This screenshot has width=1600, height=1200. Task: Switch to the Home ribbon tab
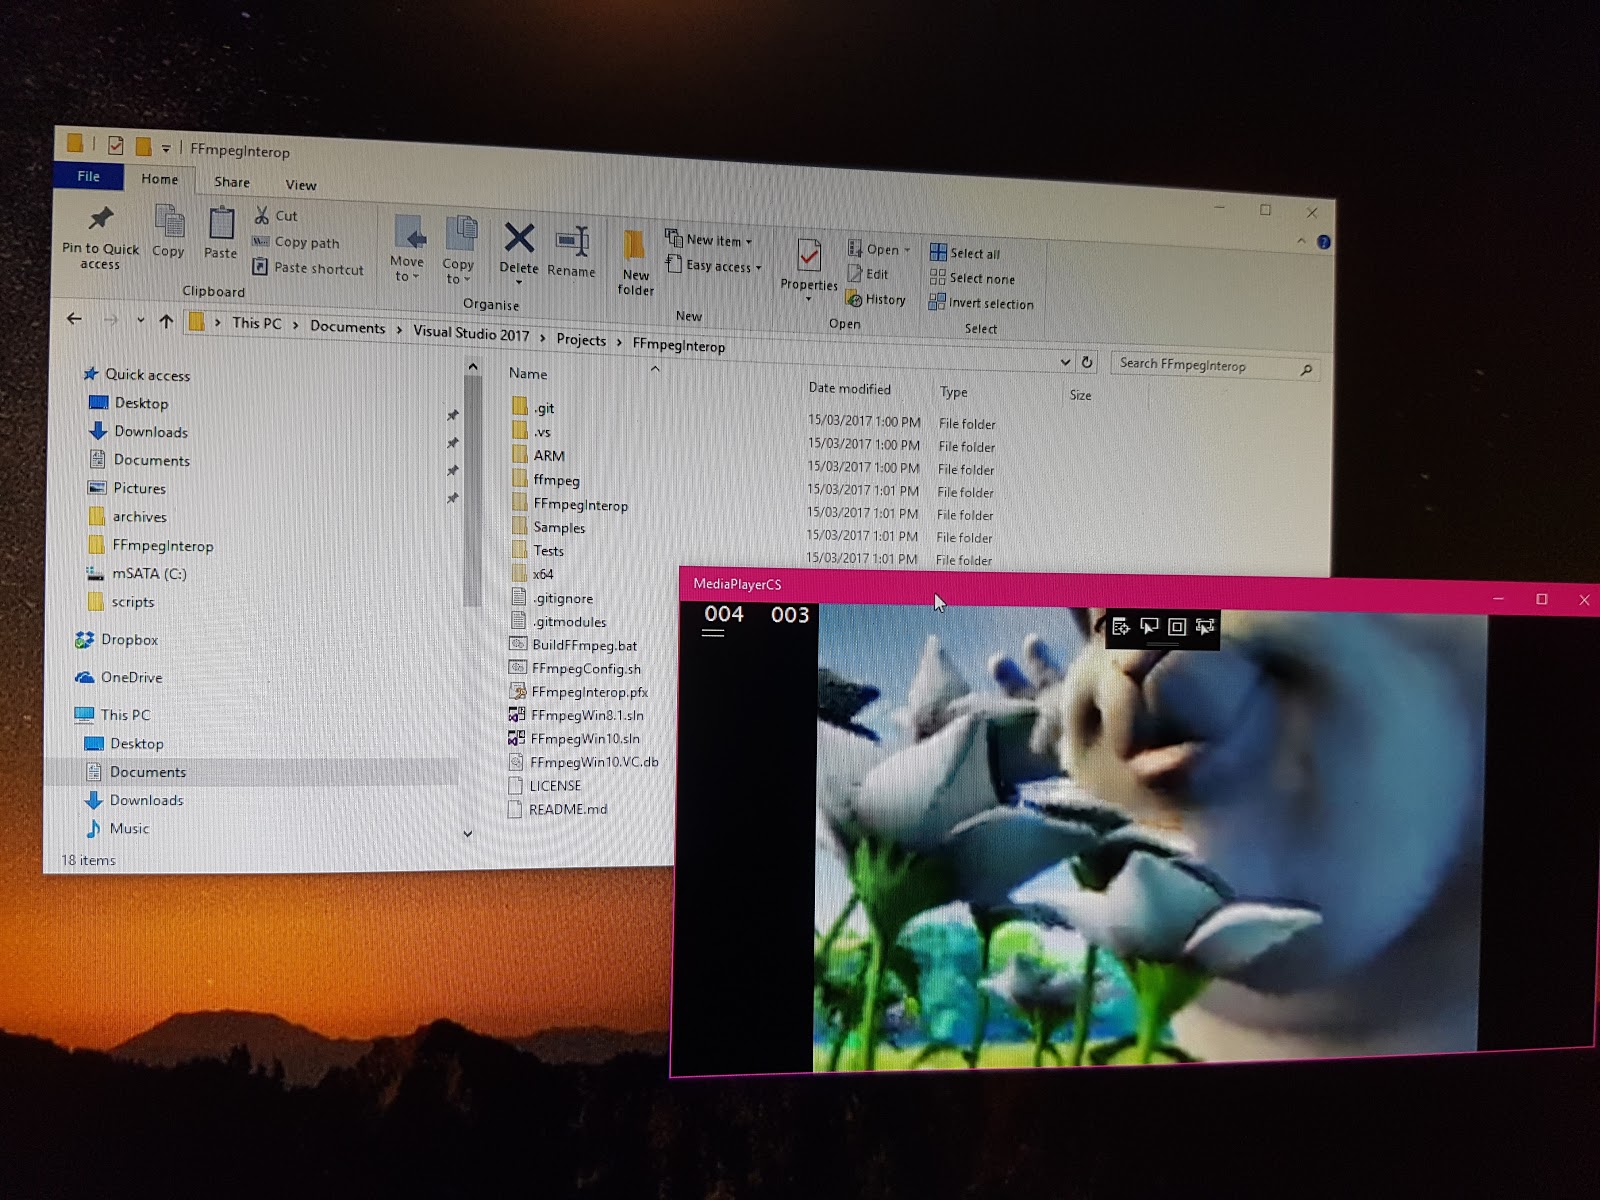pos(160,179)
